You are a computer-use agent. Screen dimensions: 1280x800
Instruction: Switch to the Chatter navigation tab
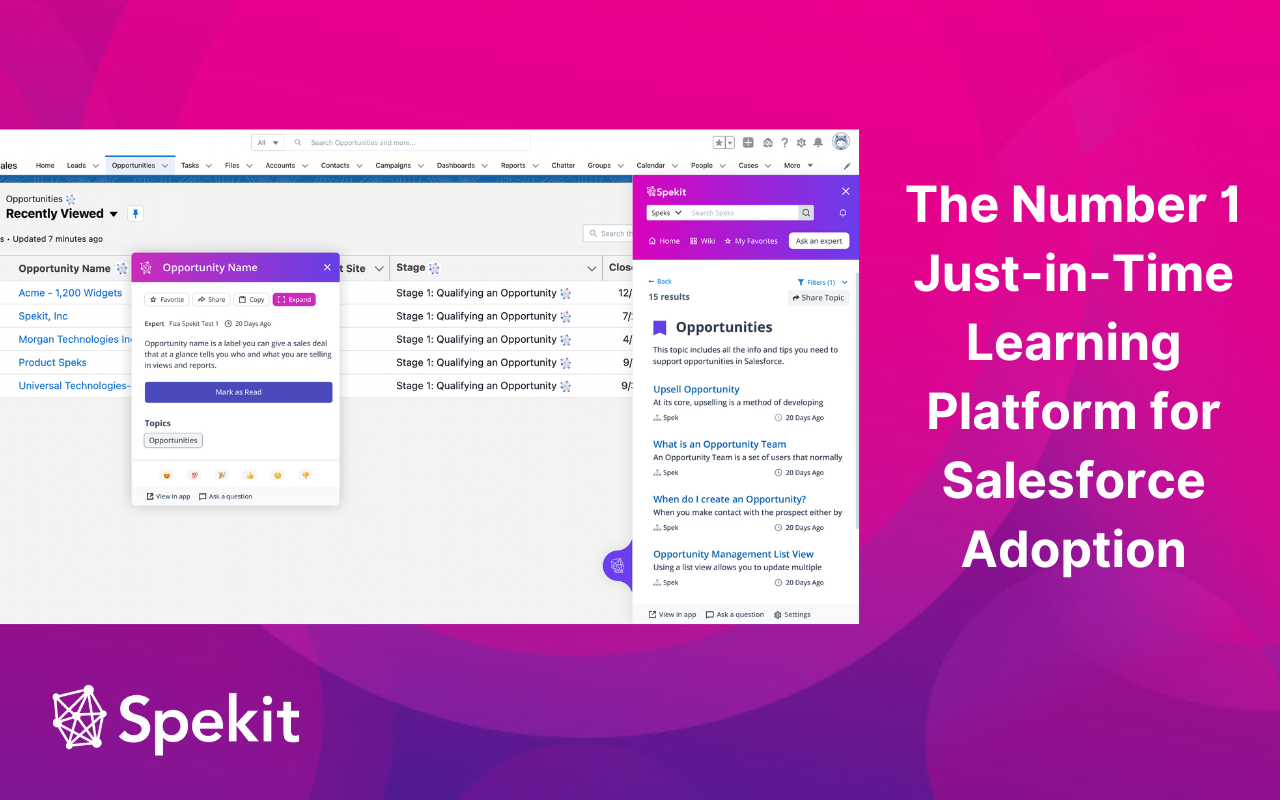click(x=563, y=166)
